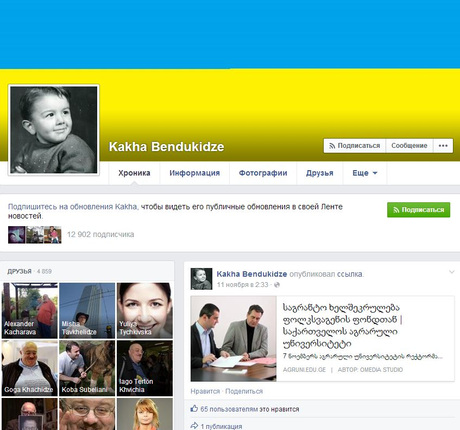460x430 pixels.
Task: Open the post options chevron
Action: tap(451, 272)
